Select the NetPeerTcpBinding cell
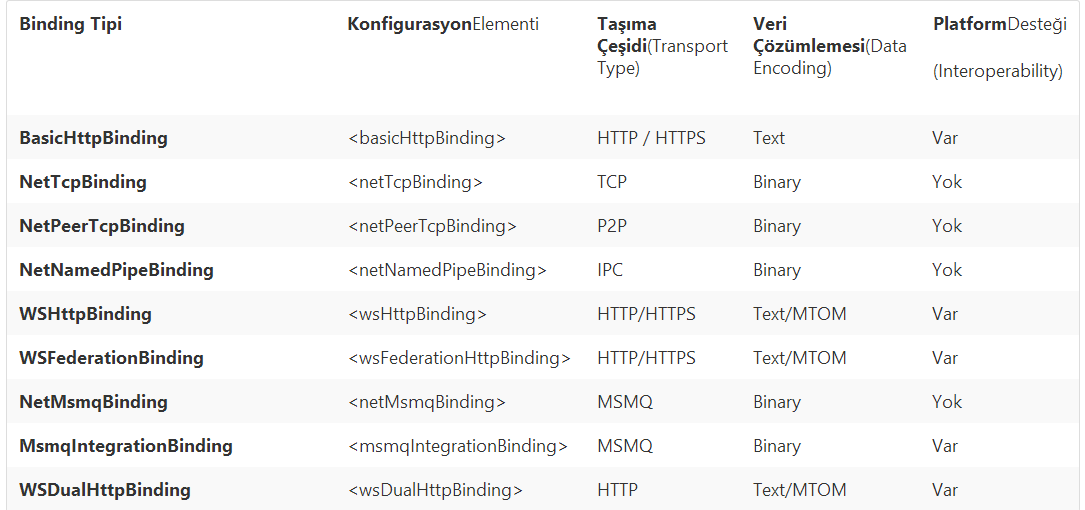The height and width of the screenshot is (510, 1085). 102,226
